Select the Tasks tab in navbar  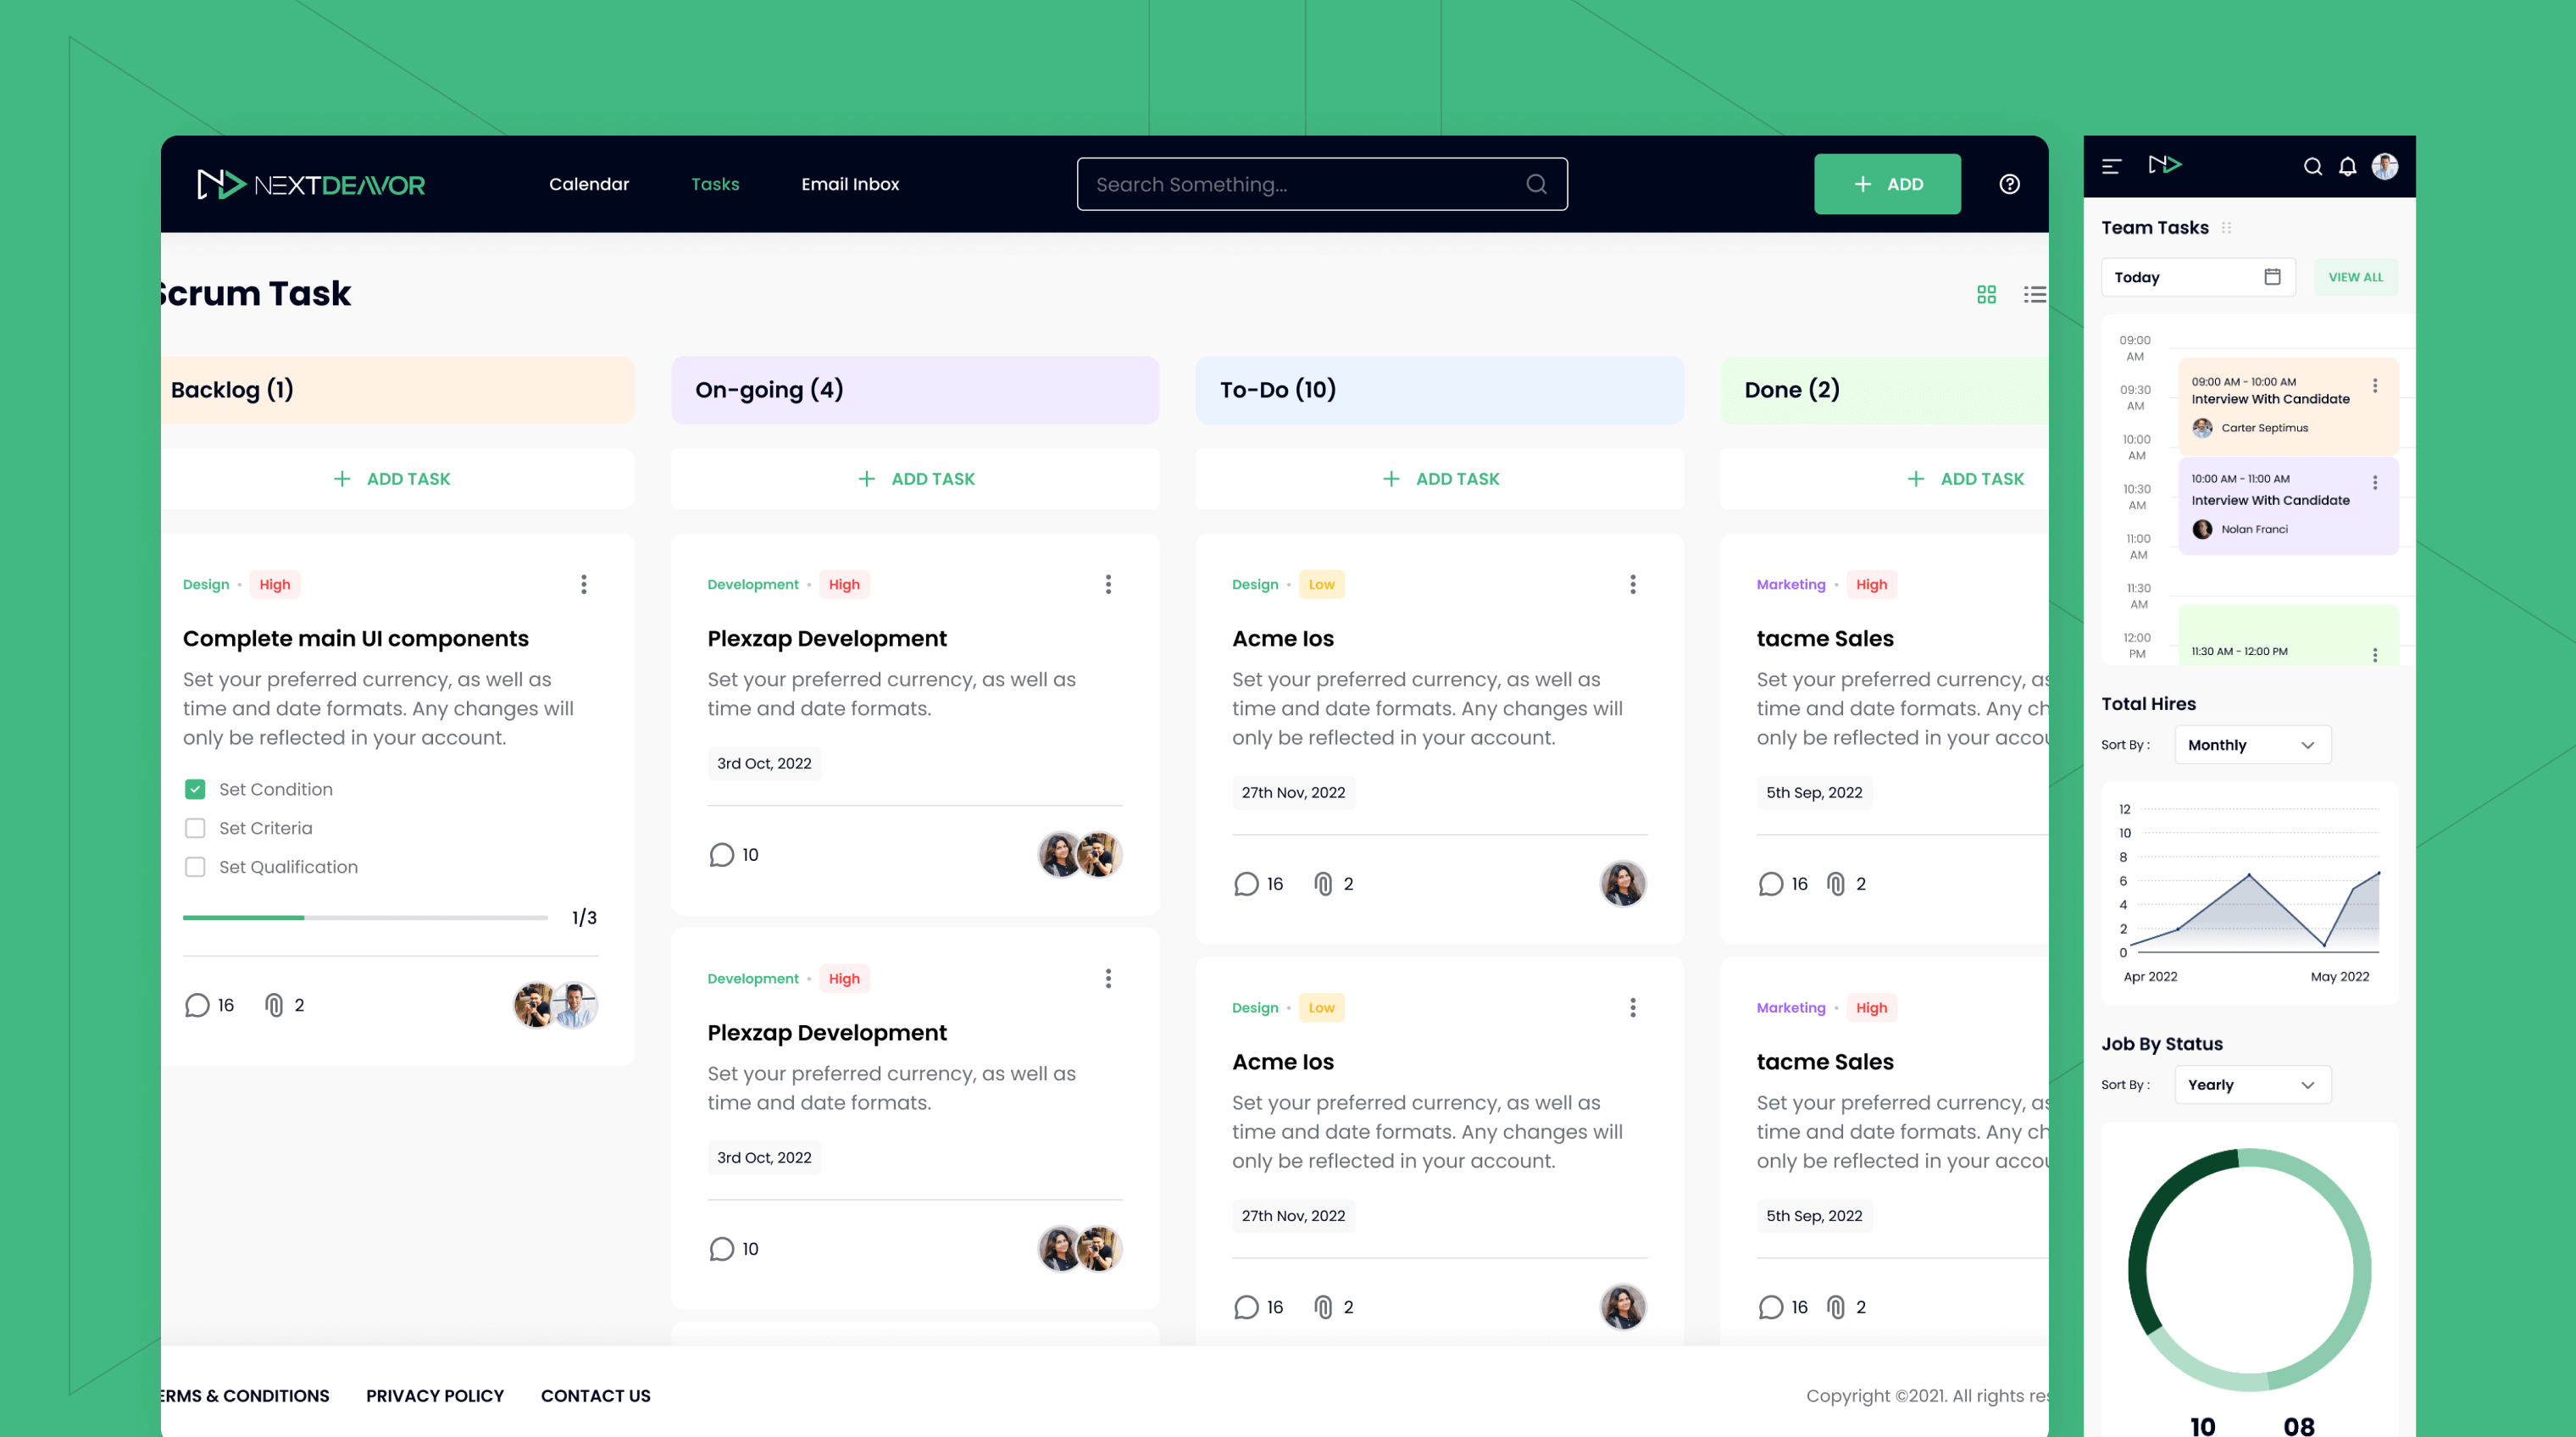pos(715,184)
